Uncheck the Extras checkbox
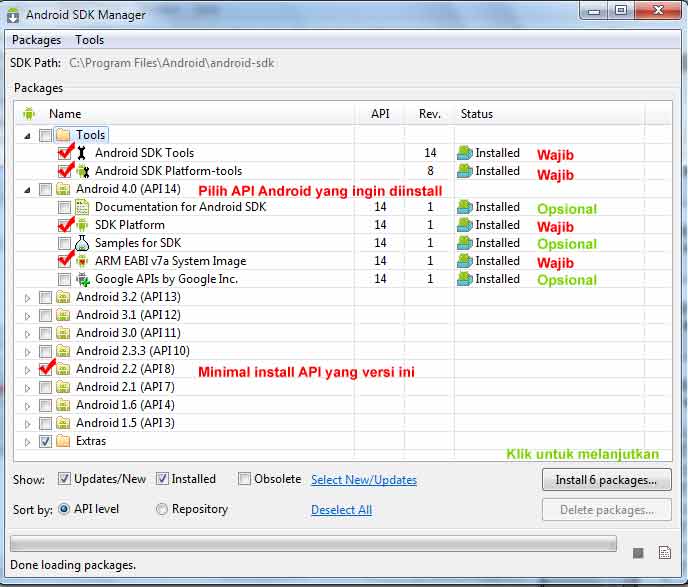The height and width of the screenshot is (587, 688). coord(45,441)
